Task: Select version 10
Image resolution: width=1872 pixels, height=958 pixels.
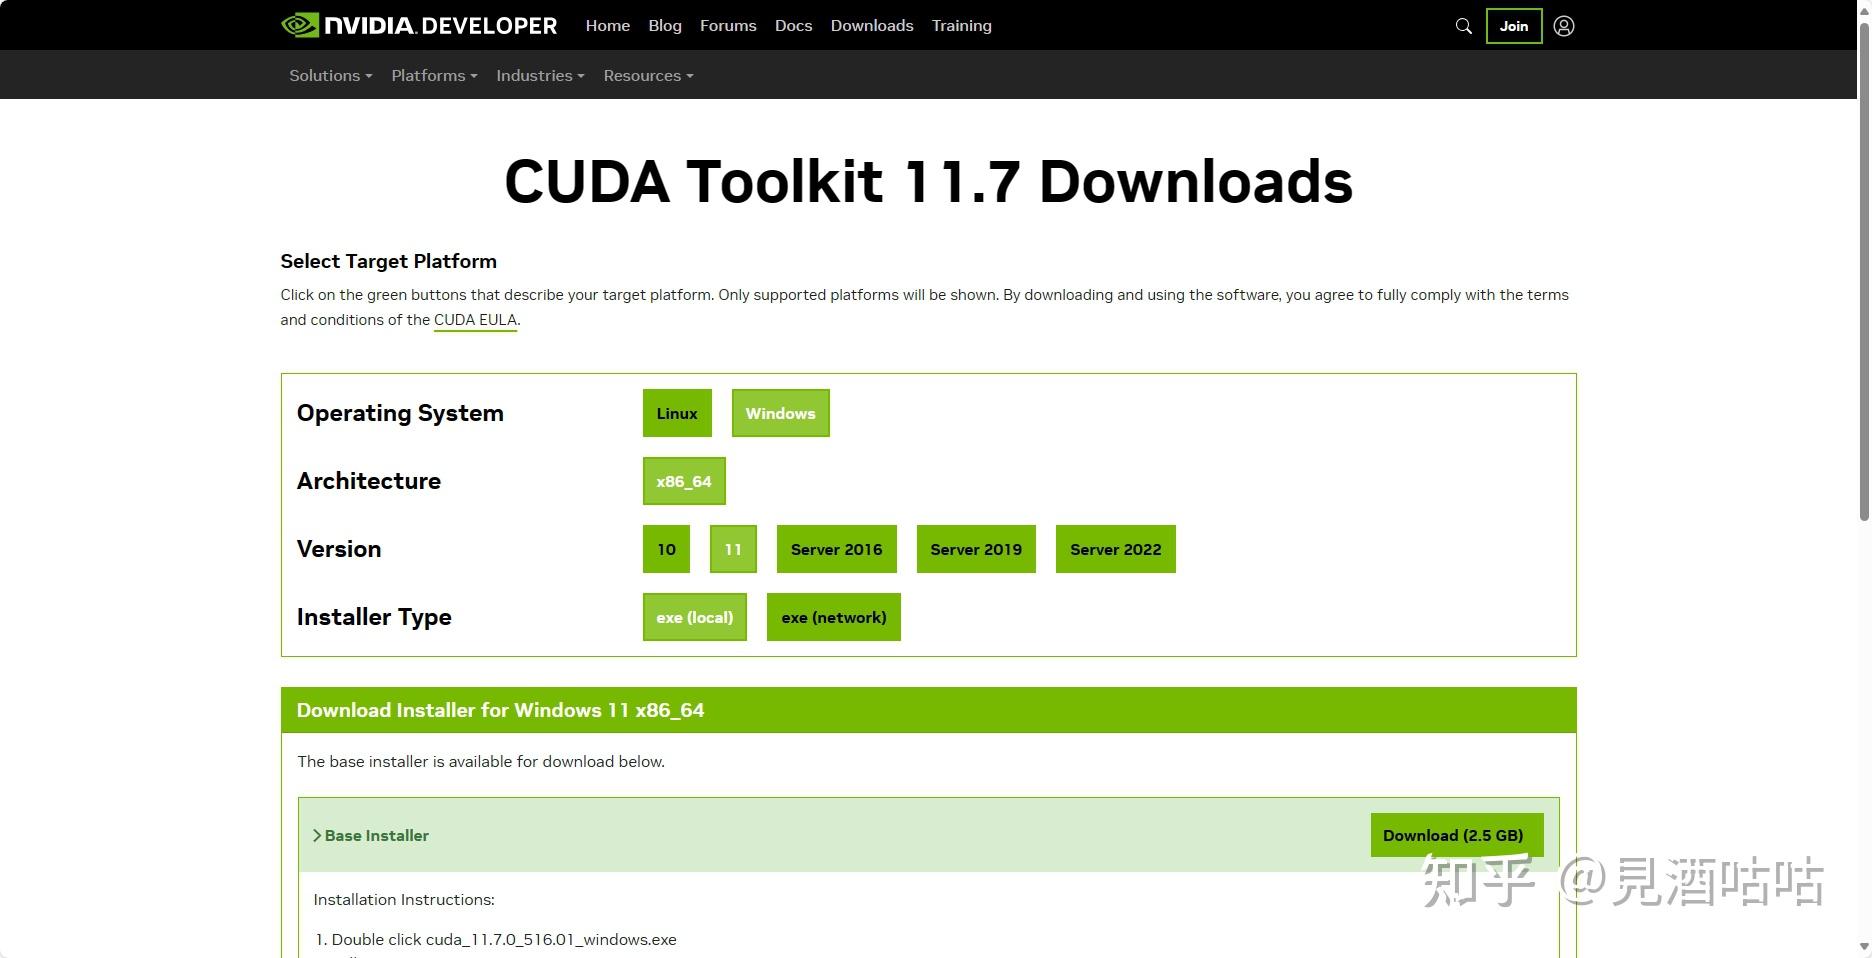Action: 665,549
